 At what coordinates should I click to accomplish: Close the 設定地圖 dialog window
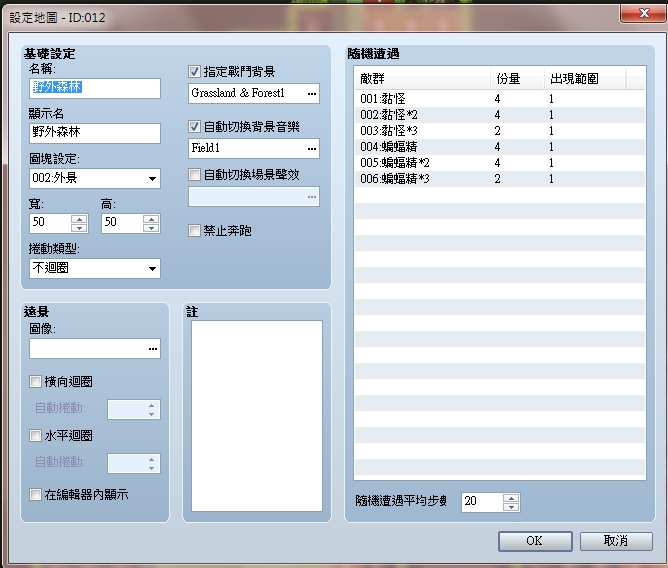pos(644,13)
